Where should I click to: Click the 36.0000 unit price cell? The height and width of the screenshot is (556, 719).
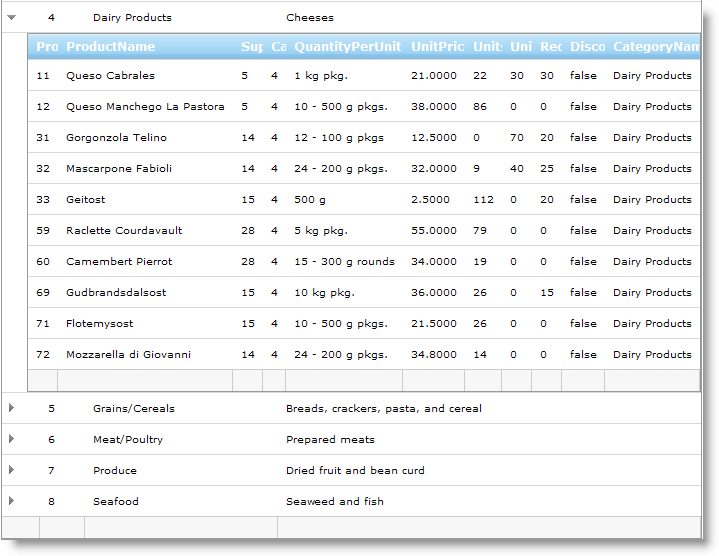click(x=434, y=292)
